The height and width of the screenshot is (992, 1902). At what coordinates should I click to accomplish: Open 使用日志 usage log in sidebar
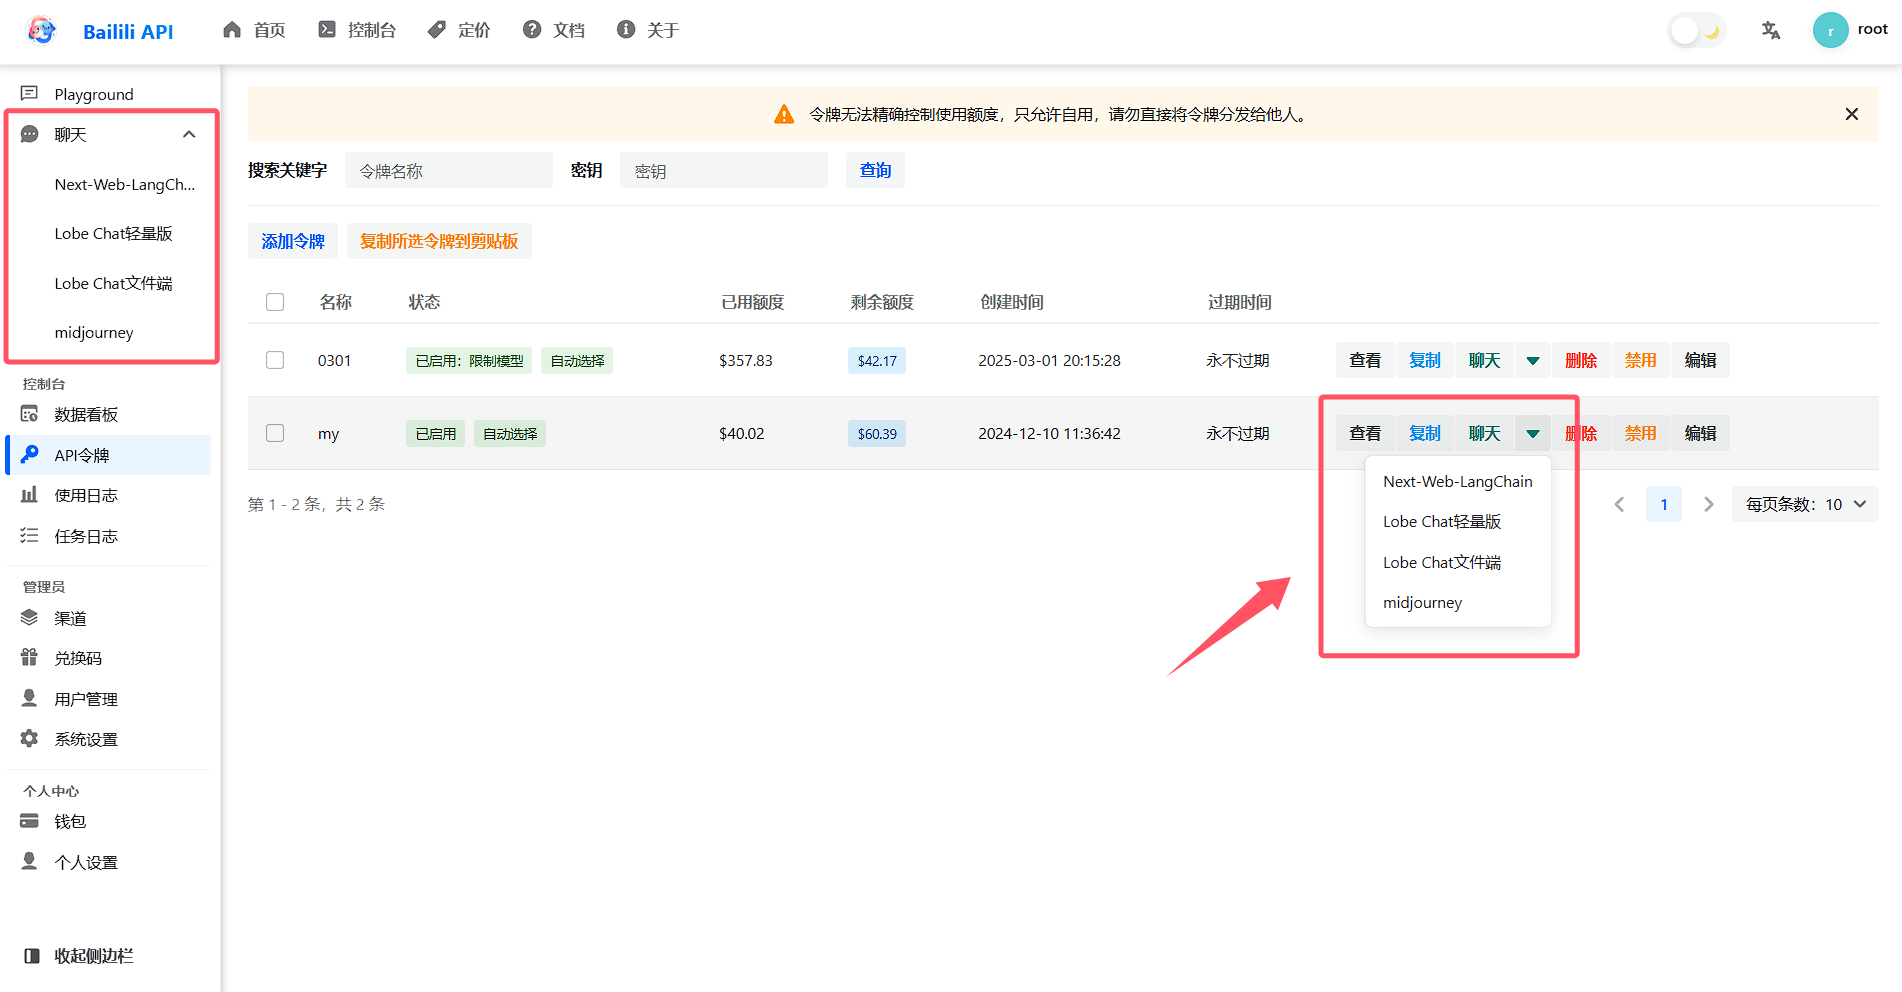point(86,495)
